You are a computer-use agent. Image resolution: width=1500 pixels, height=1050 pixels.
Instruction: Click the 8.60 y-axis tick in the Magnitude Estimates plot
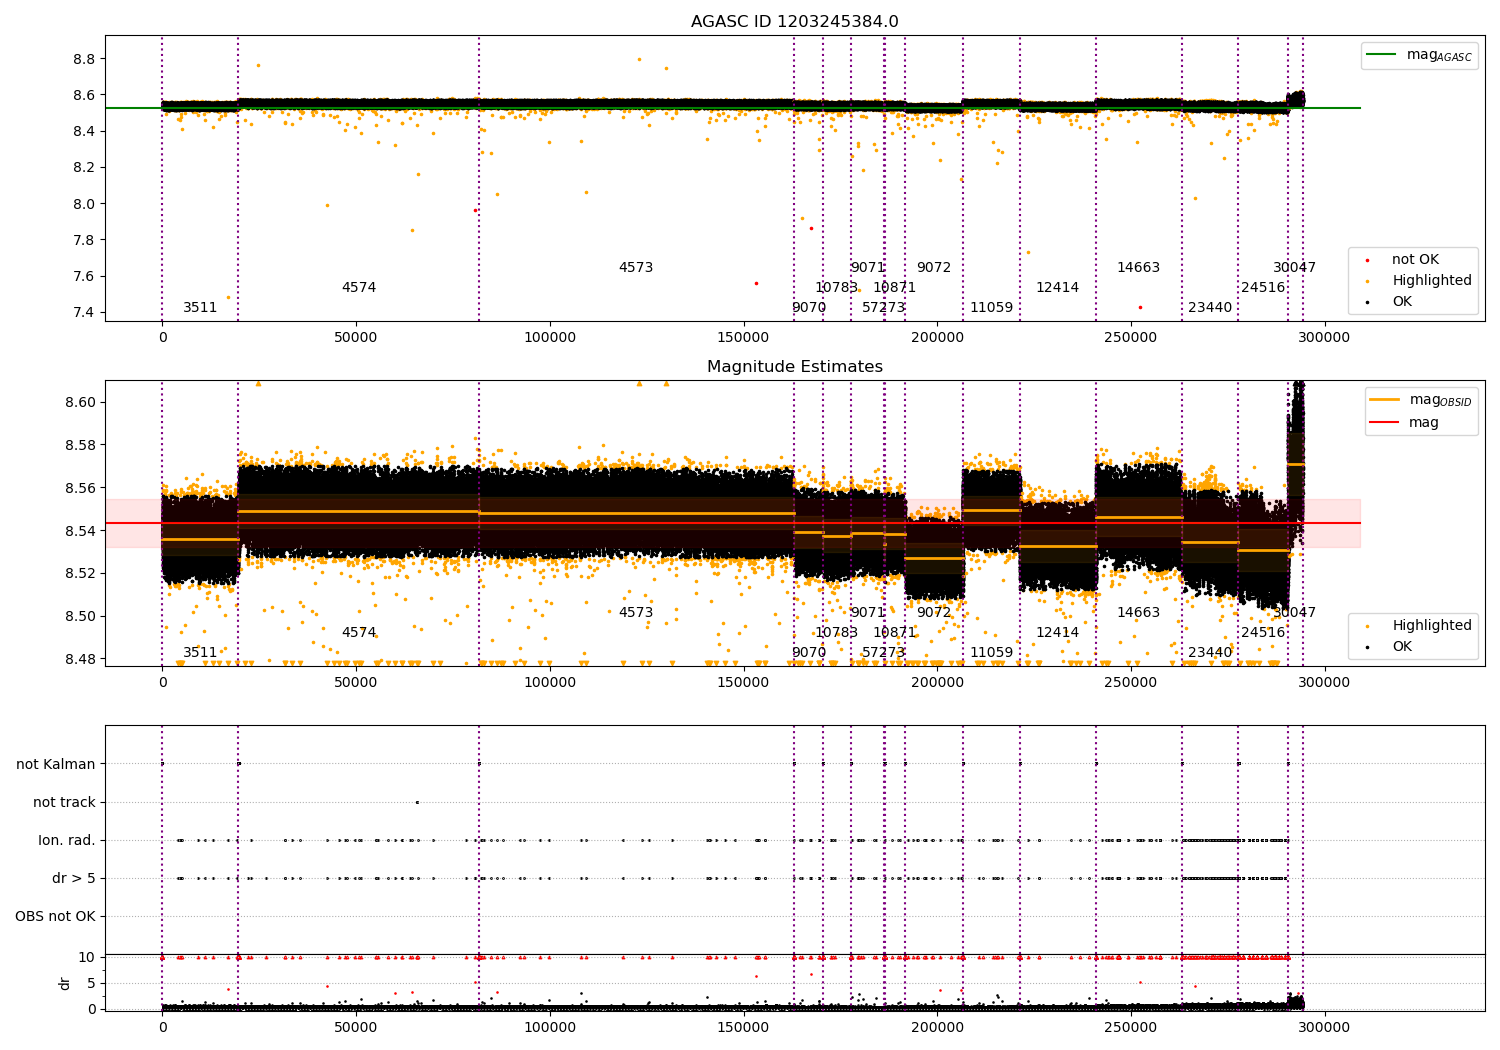(80, 403)
